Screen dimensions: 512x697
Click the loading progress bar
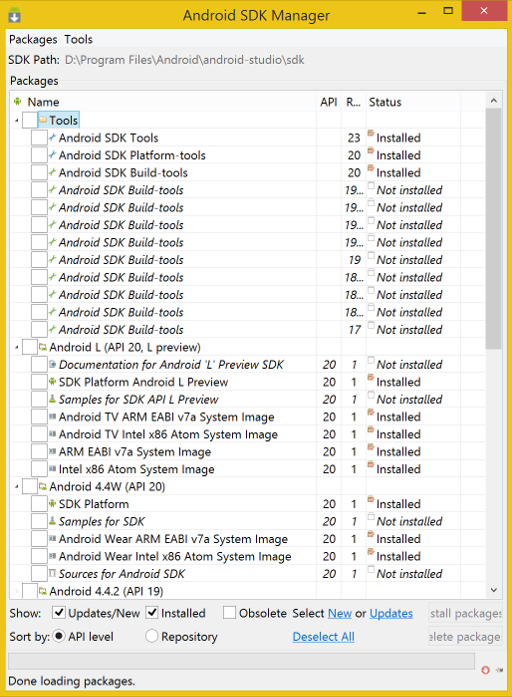click(241, 661)
